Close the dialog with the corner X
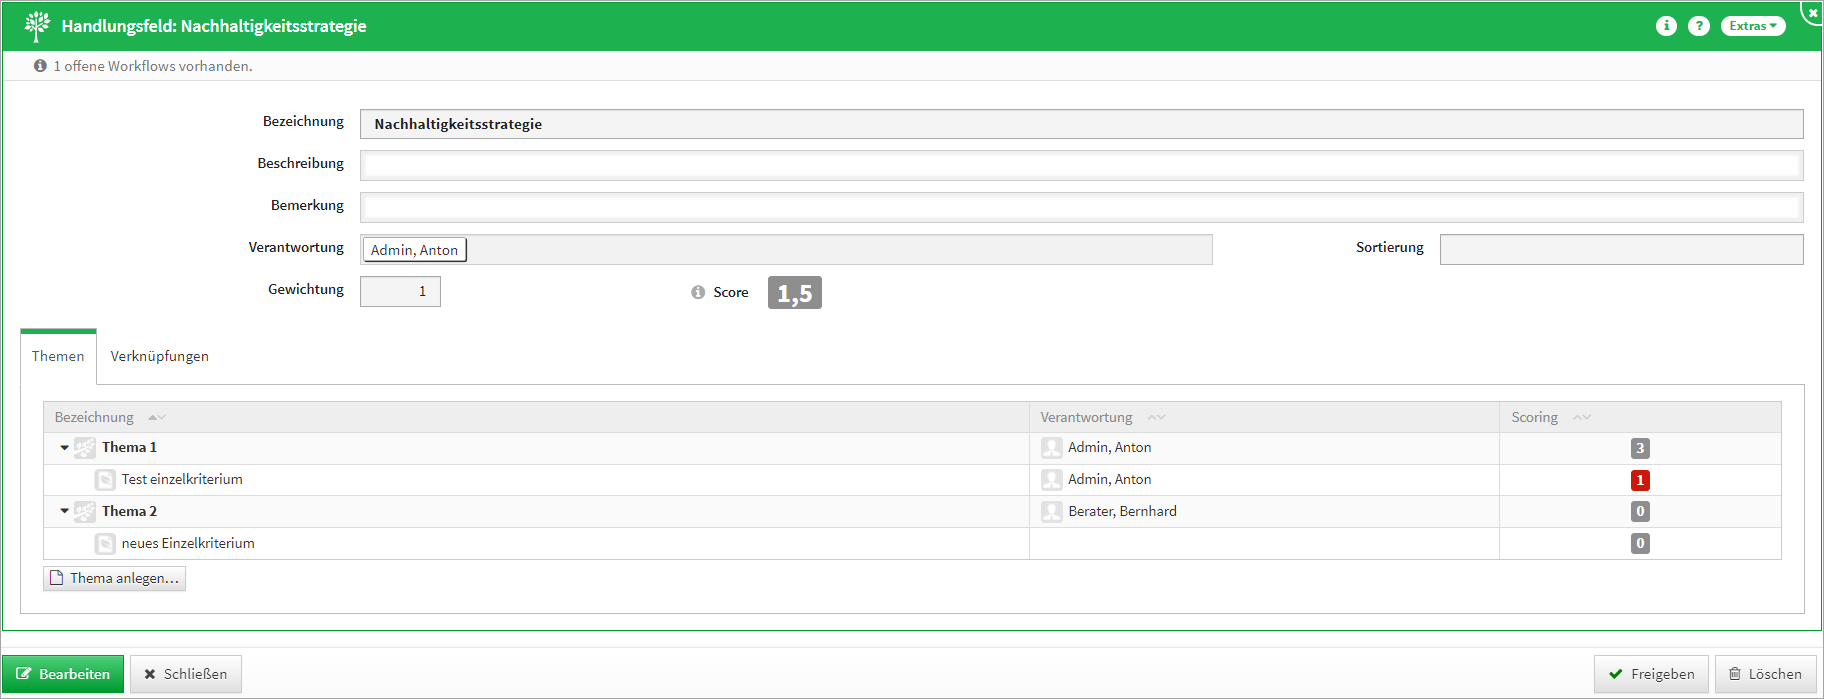This screenshot has width=1824, height=699. [x=1813, y=12]
